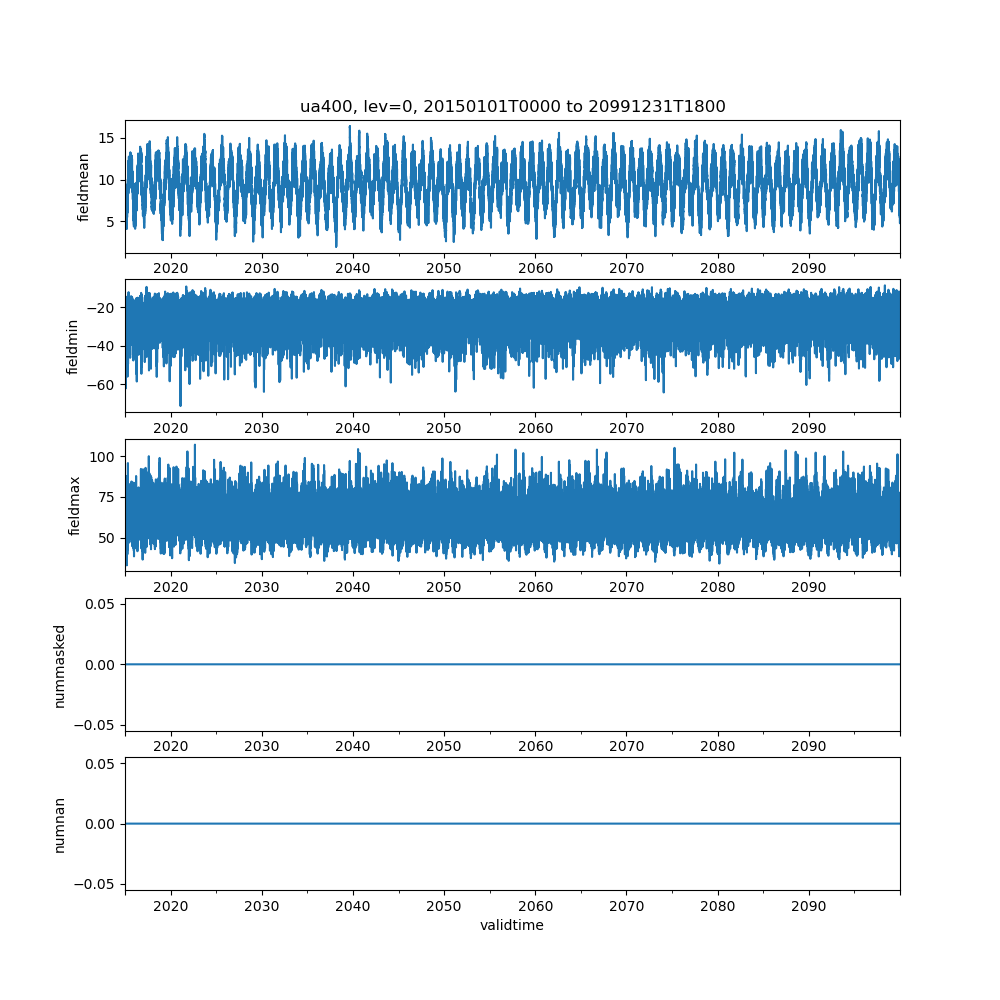
Task: Click the 2070 tick under fieldmax plot
Action: pos(626,588)
